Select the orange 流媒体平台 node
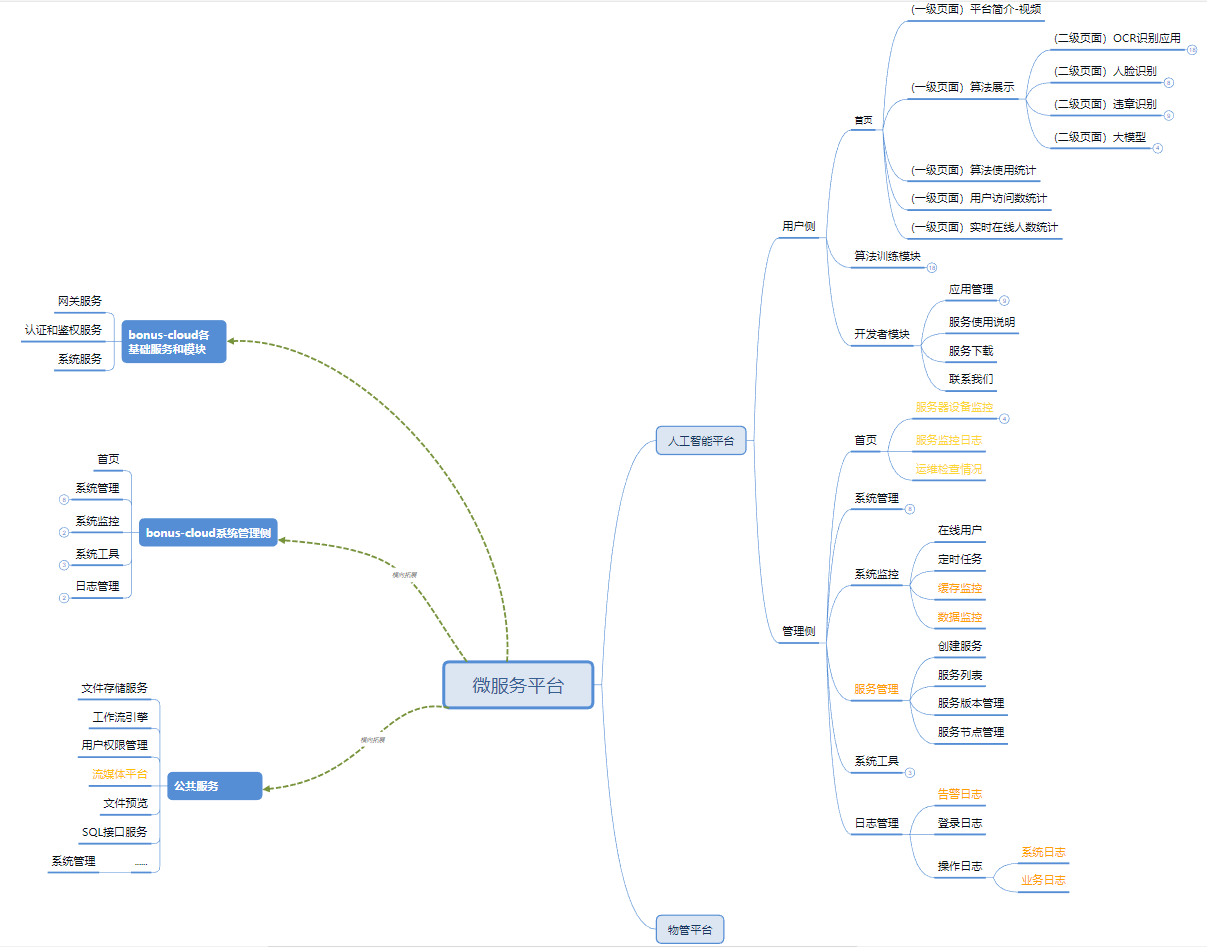The height and width of the screenshot is (947, 1207). (120, 774)
